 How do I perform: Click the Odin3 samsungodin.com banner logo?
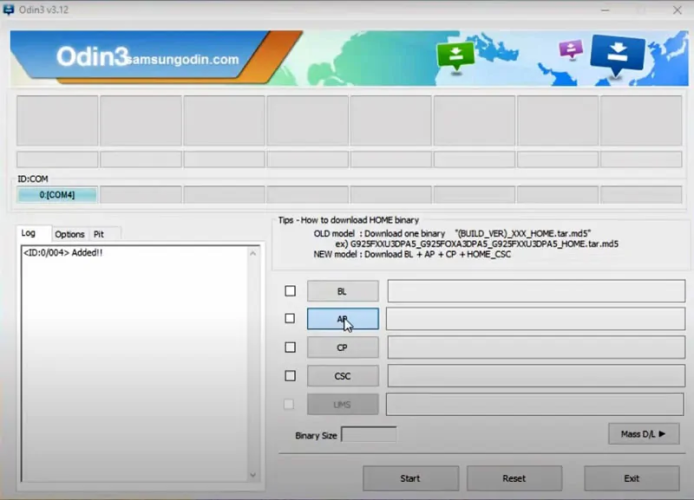coord(147,57)
